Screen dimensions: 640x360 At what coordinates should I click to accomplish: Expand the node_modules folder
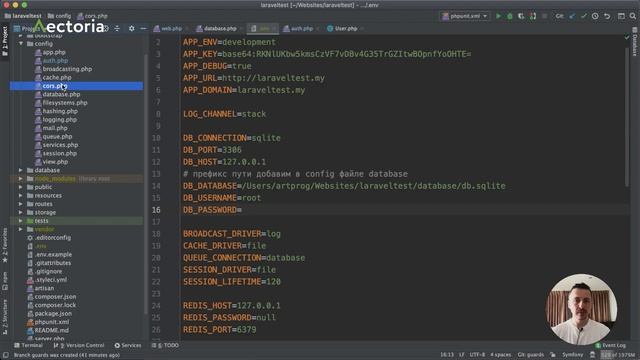[21, 179]
